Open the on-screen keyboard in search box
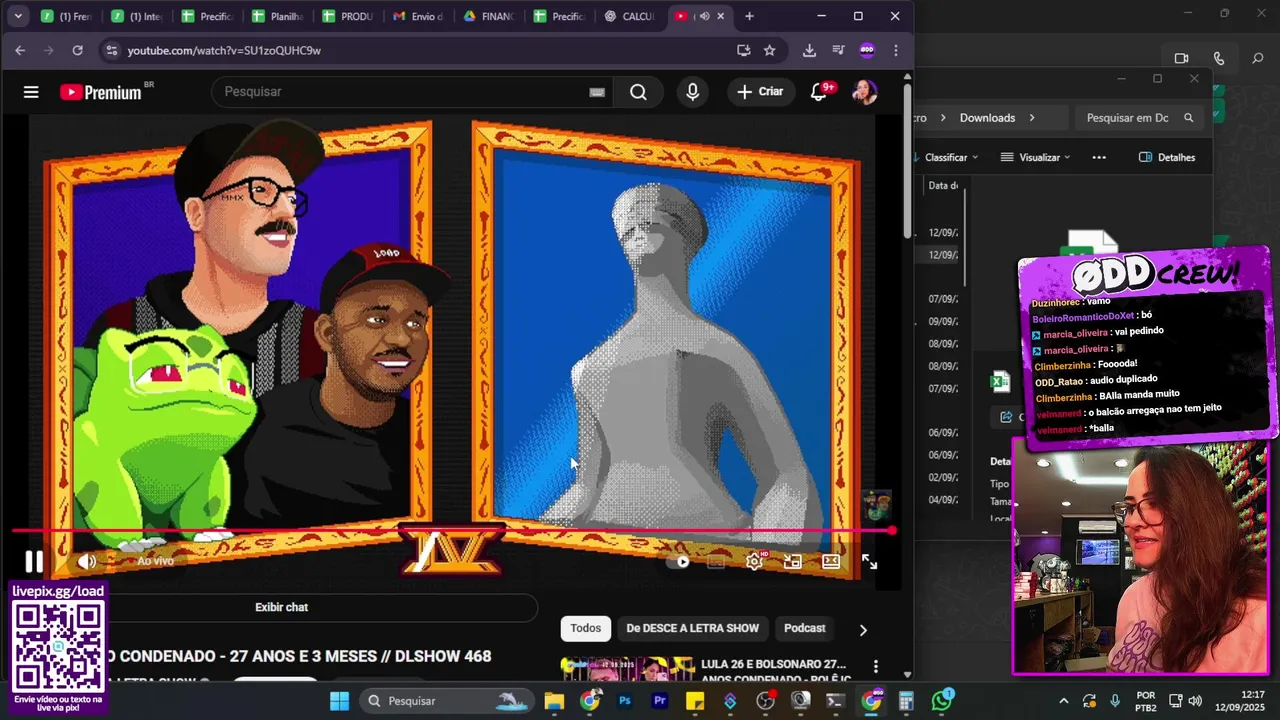 (597, 92)
